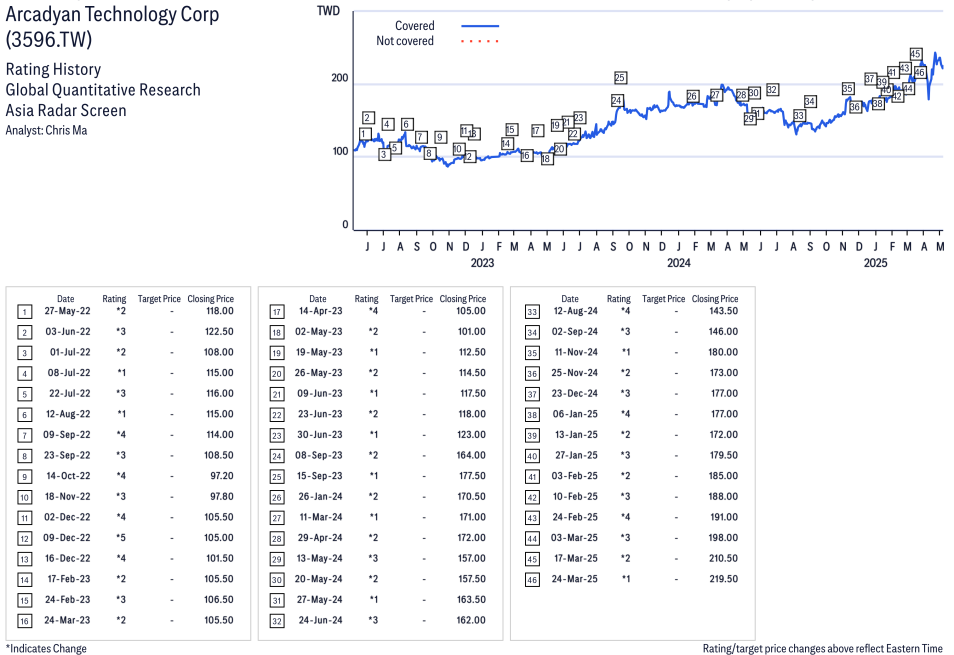Viewport: 954px width, 655px height.
Task: Click the date 09-Dec-22
Action: coord(68,538)
